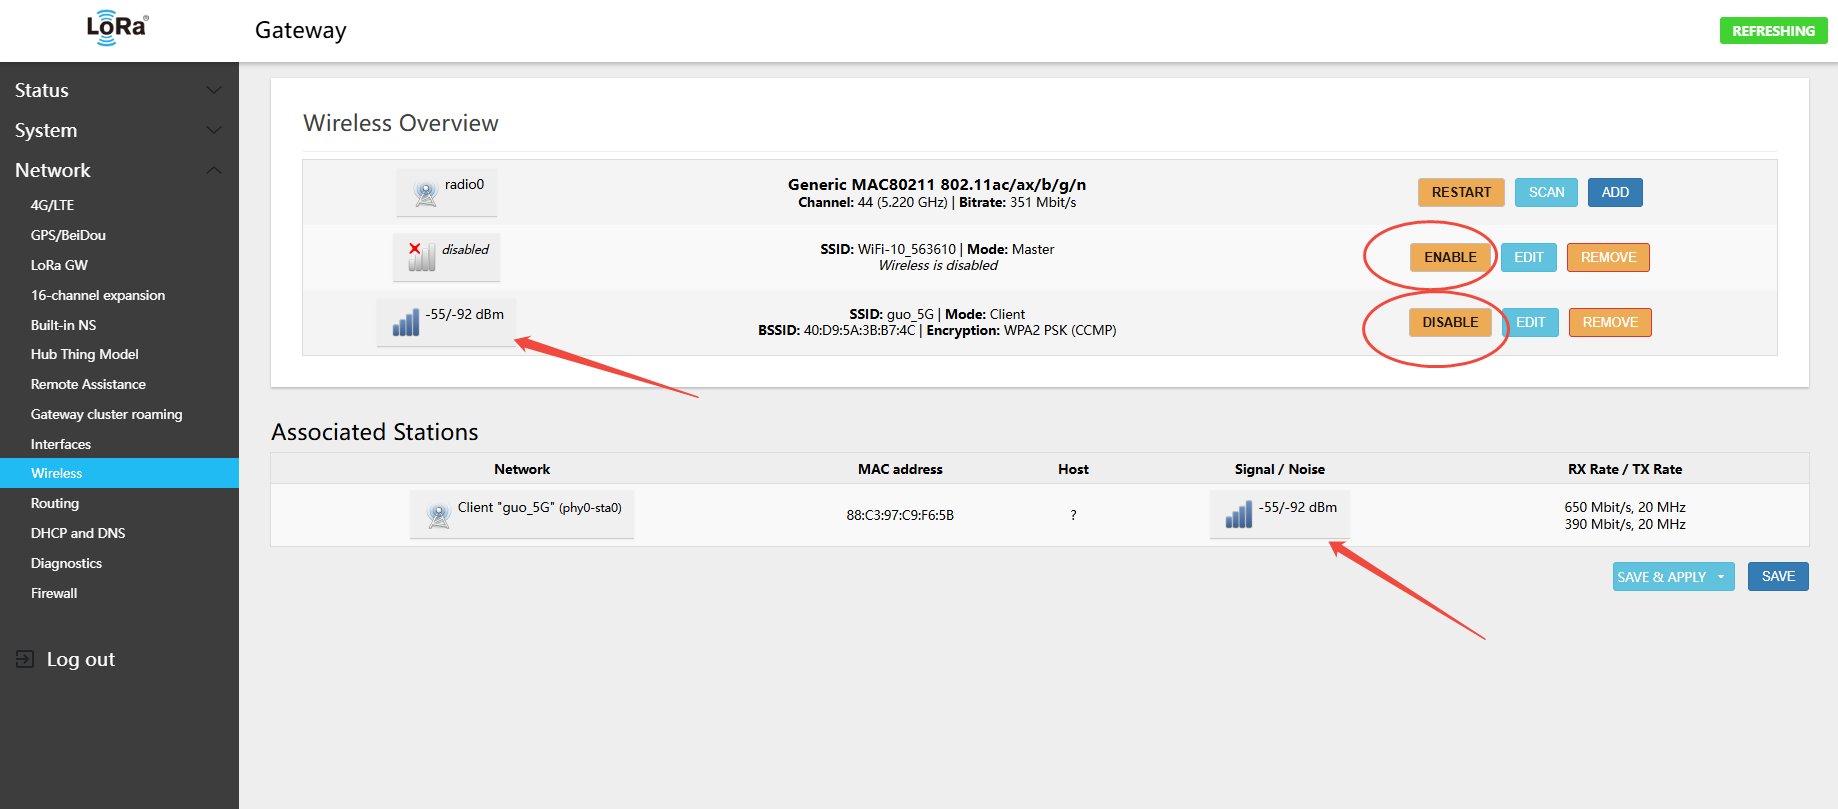Click signal bars icon in Associated Stations

point(1239,515)
